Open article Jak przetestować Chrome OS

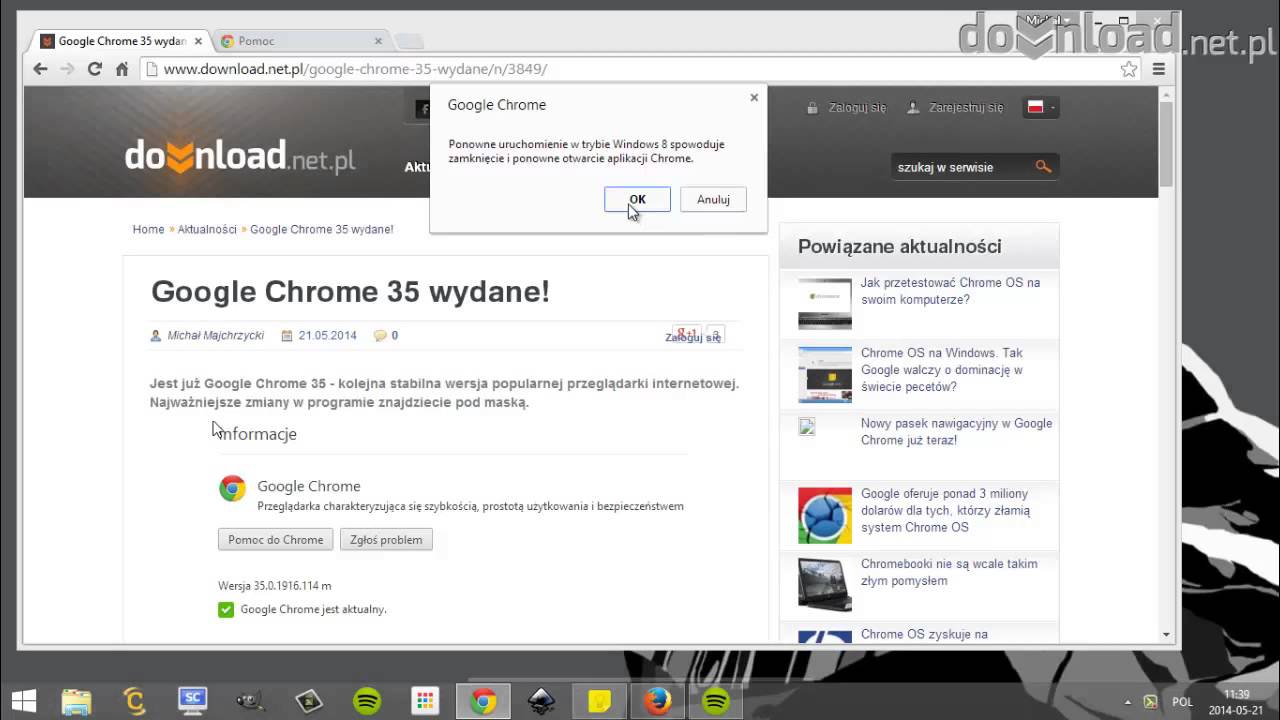[x=950, y=291]
